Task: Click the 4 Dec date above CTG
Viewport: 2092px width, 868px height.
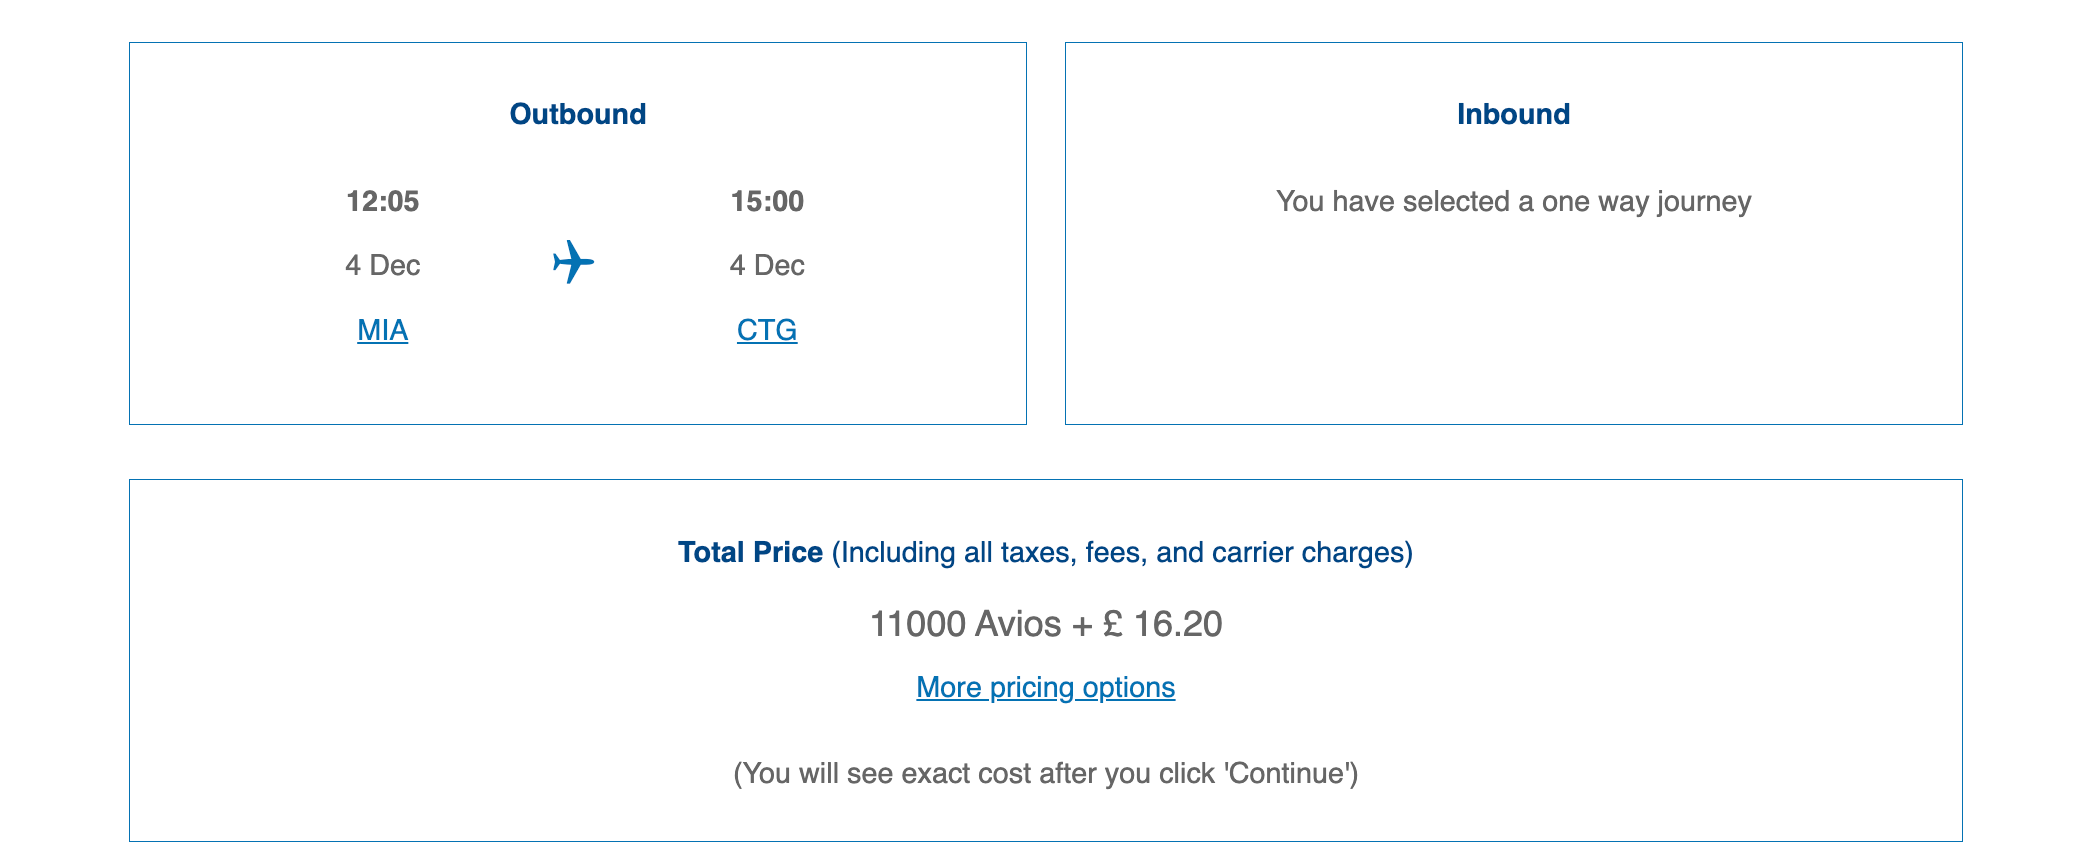Action: [767, 266]
